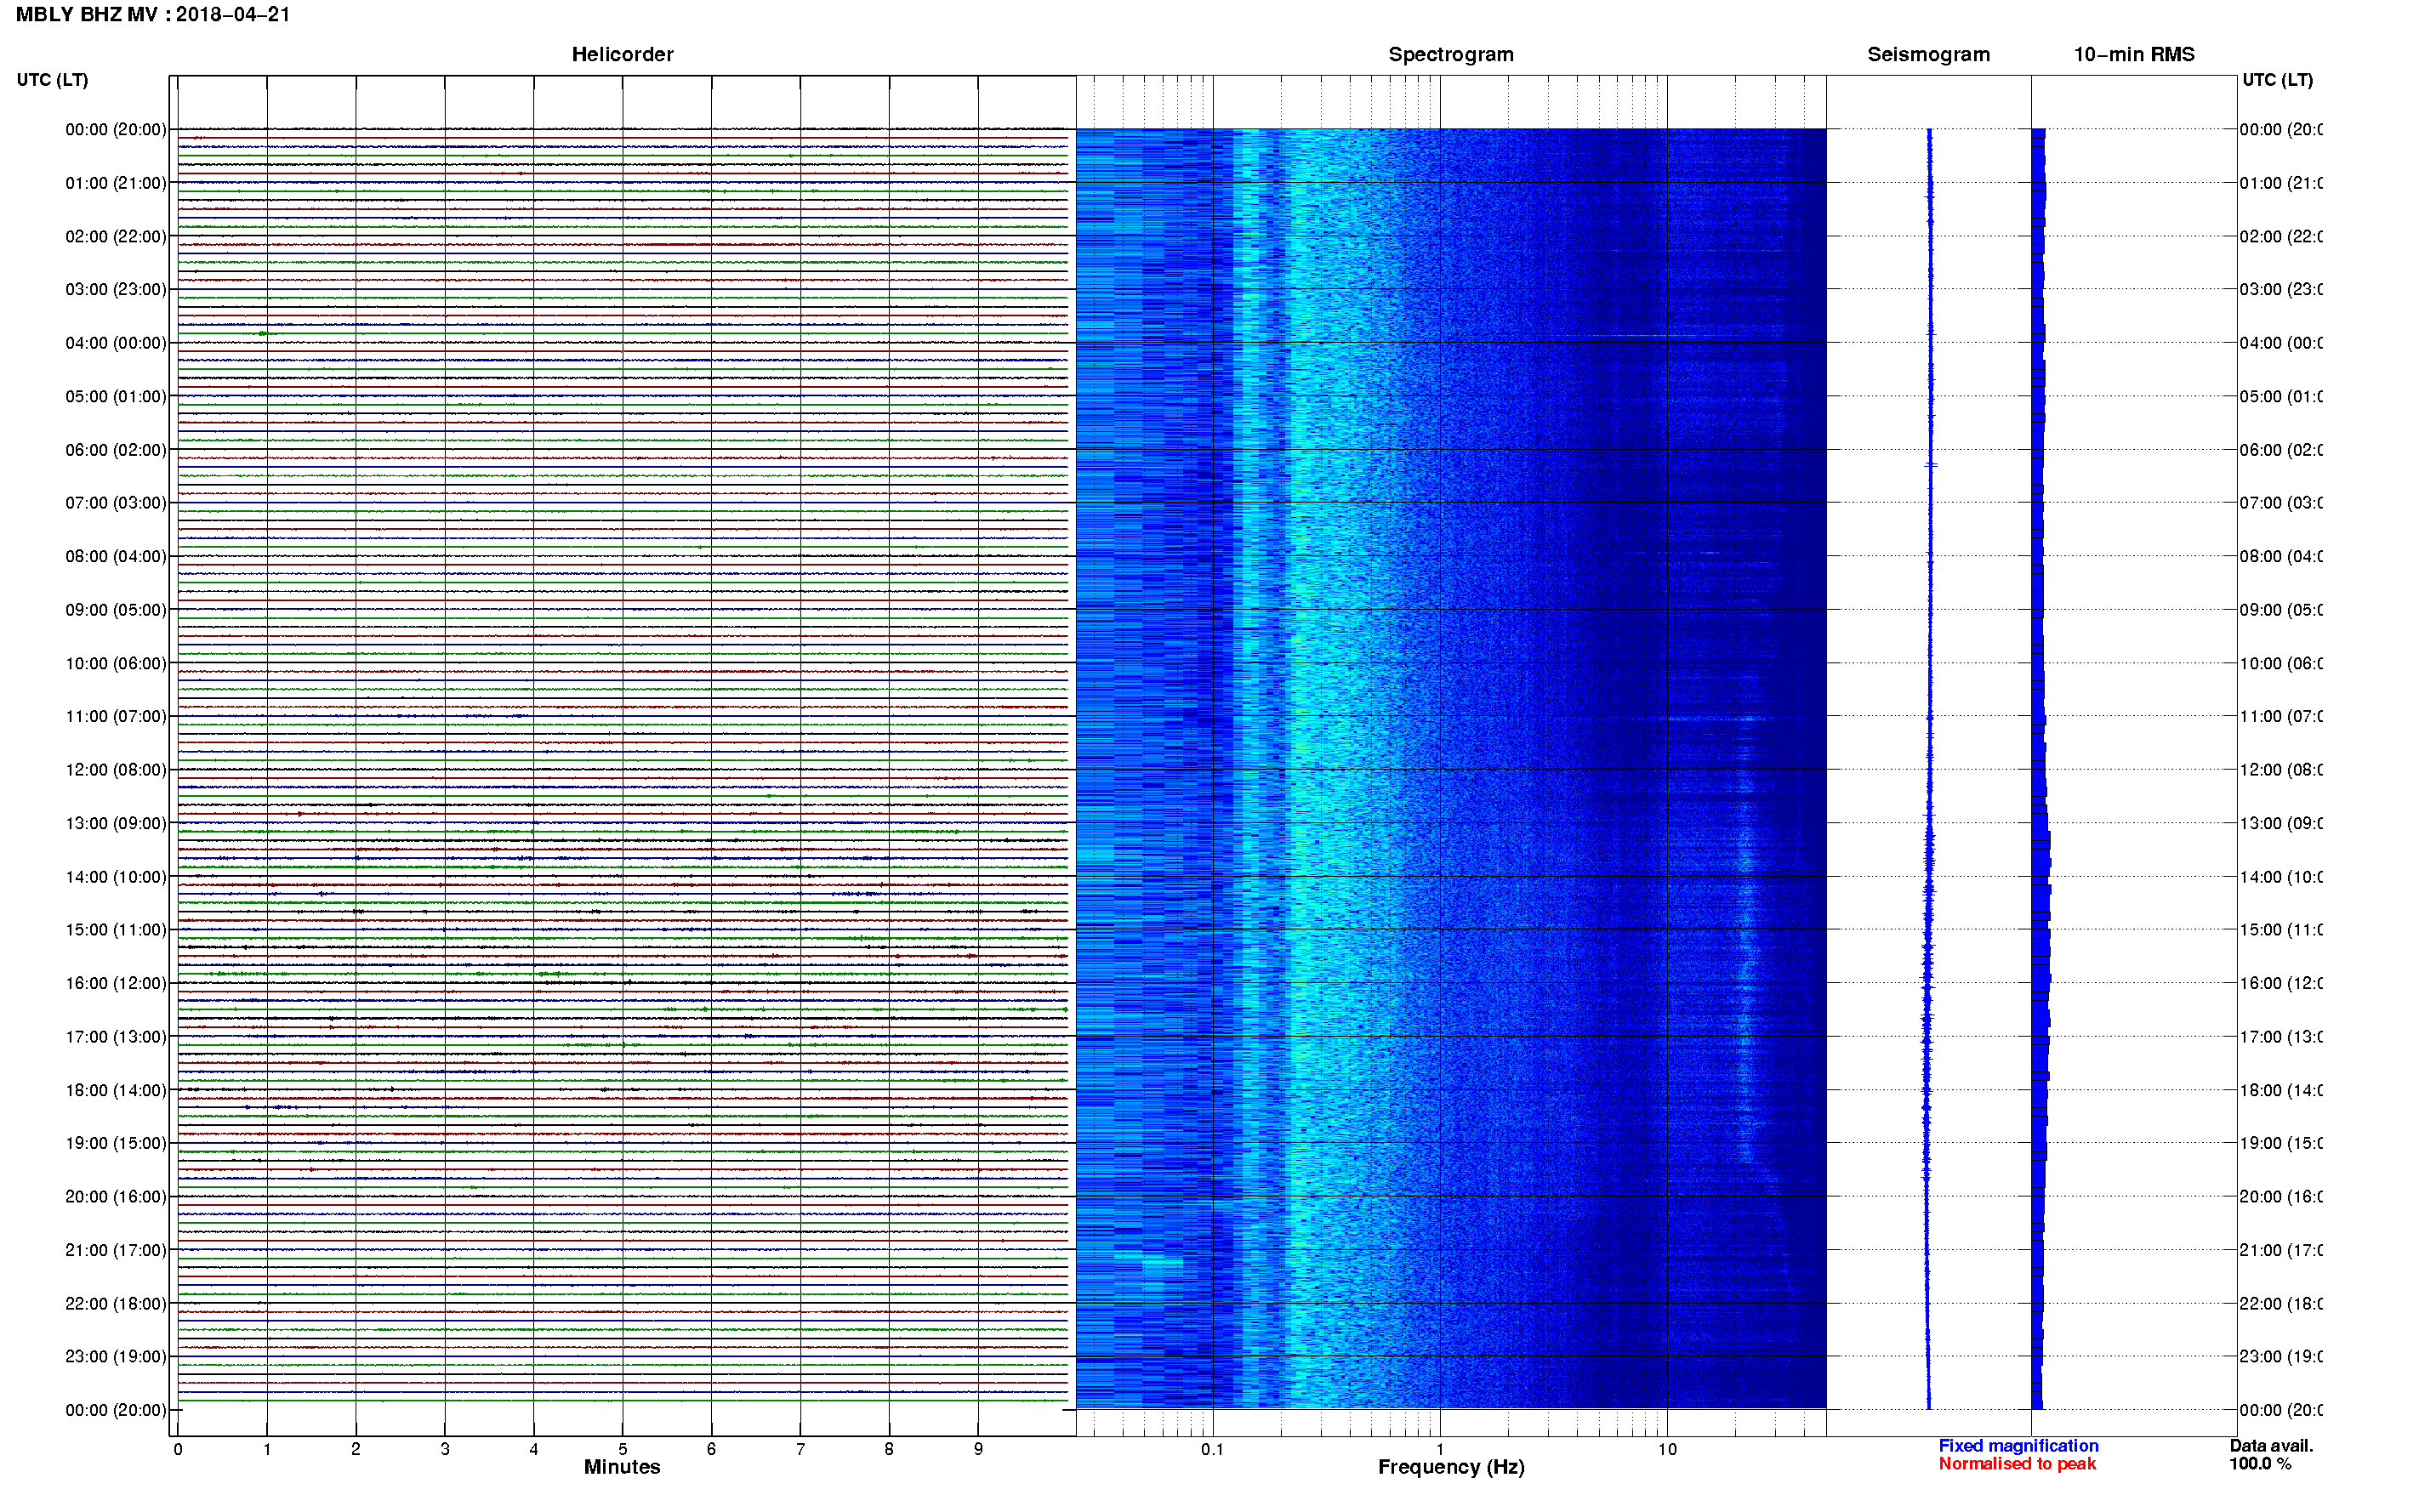Click the blue 'Fixed magnification' legend text
The height and width of the screenshot is (1512, 2419).
(x=2018, y=1446)
